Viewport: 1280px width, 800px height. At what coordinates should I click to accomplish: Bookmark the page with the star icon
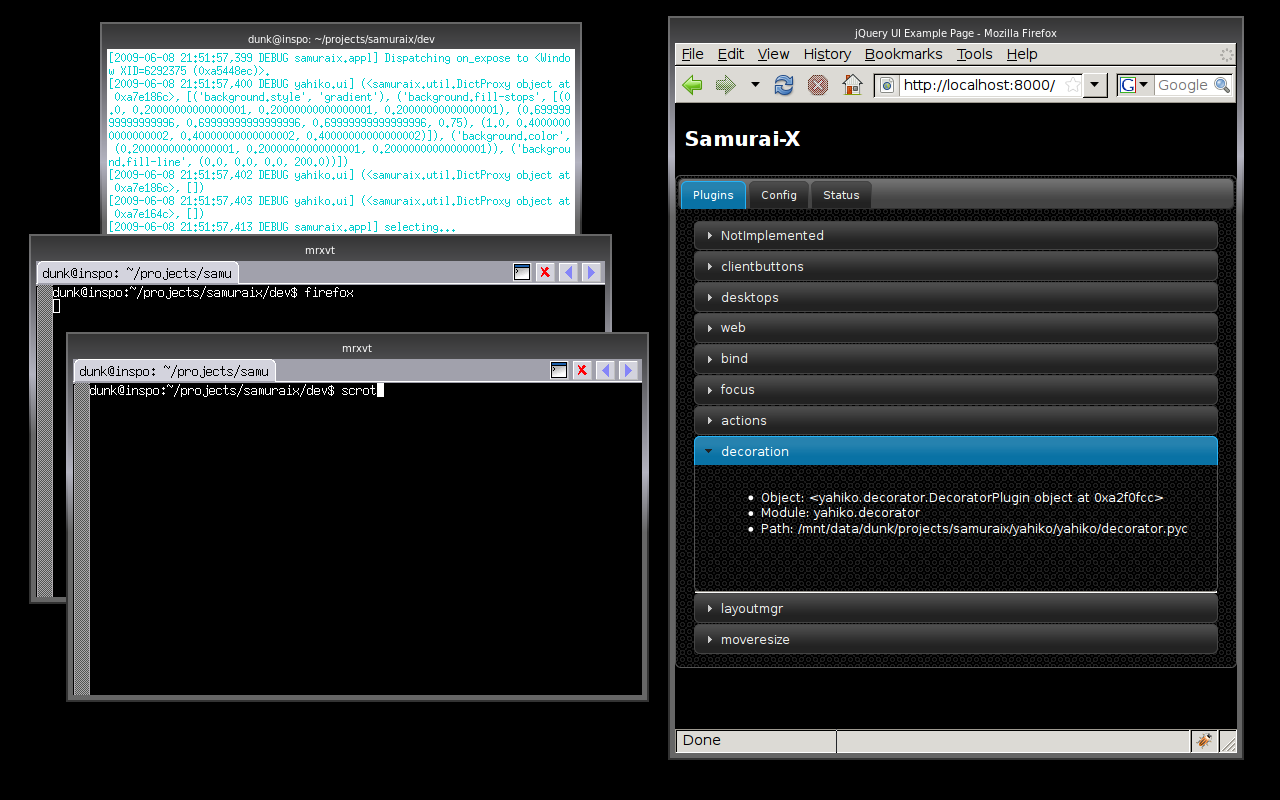coord(1072,86)
